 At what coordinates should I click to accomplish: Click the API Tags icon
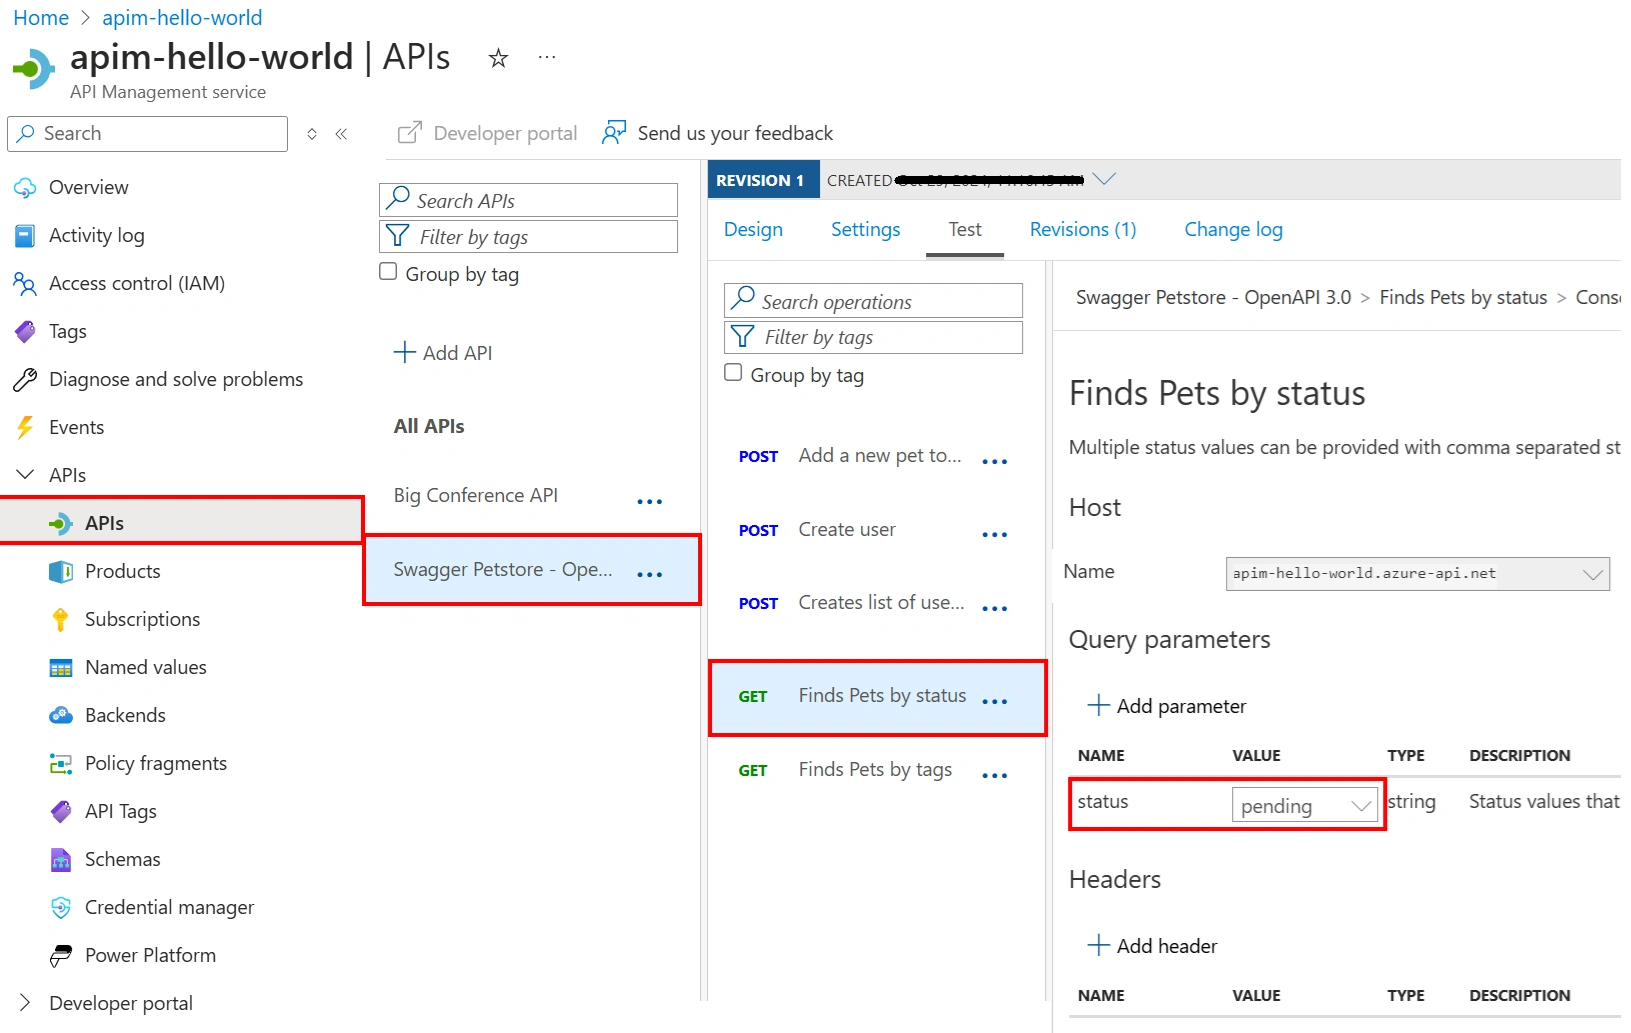61,812
